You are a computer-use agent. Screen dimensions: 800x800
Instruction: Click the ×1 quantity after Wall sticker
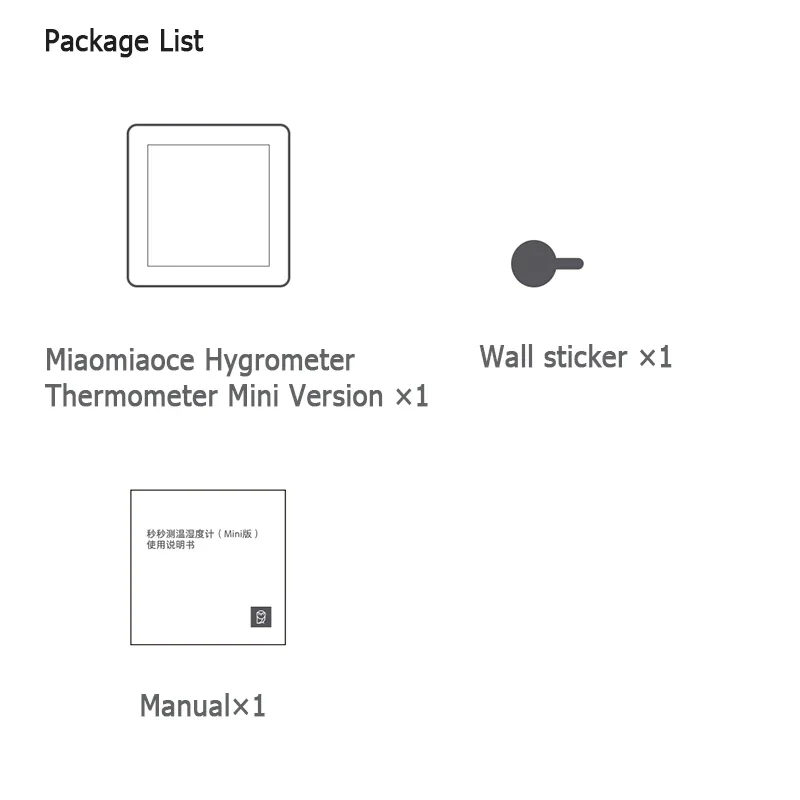[x=656, y=357]
